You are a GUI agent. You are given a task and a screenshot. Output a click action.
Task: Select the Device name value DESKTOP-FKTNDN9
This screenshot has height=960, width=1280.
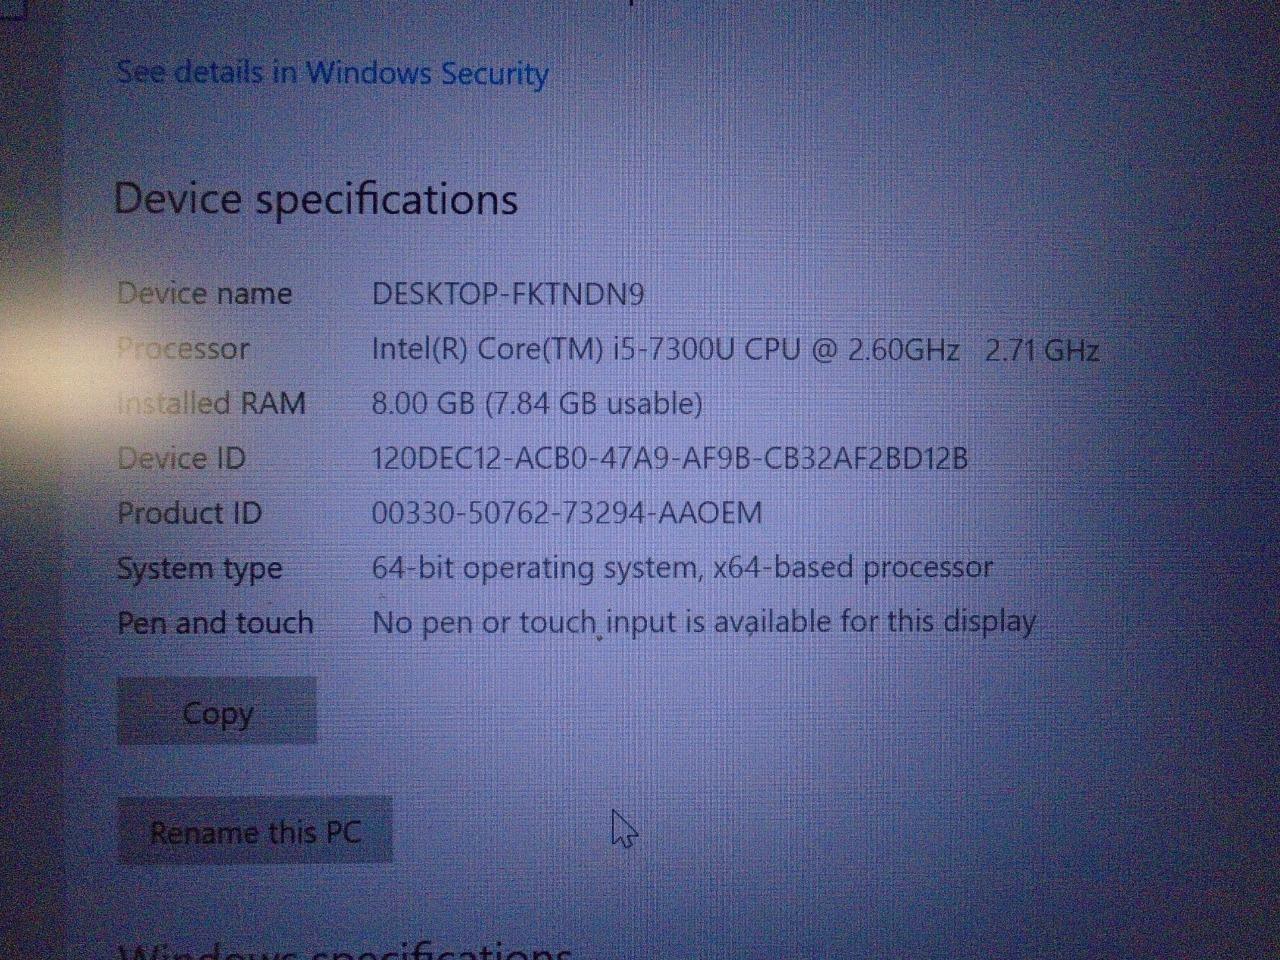[508, 294]
